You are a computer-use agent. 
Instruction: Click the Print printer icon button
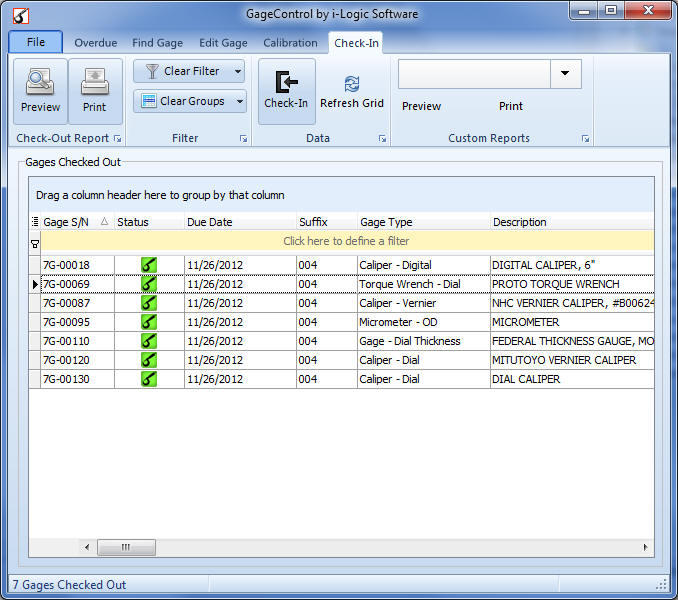pyautogui.click(x=95, y=82)
